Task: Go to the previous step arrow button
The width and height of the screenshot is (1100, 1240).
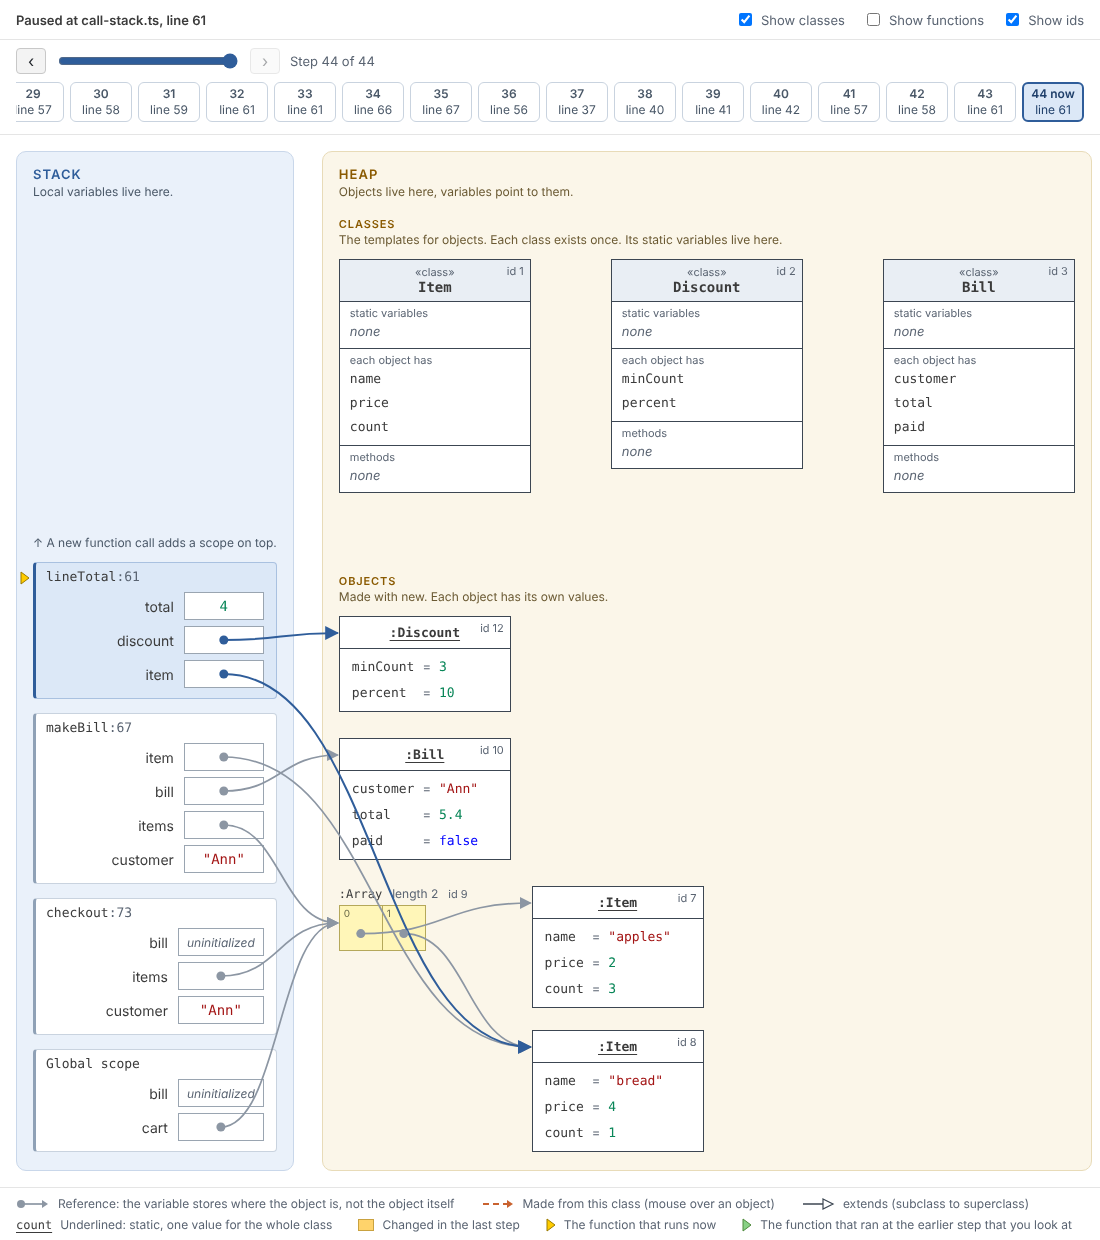Action: (31, 62)
